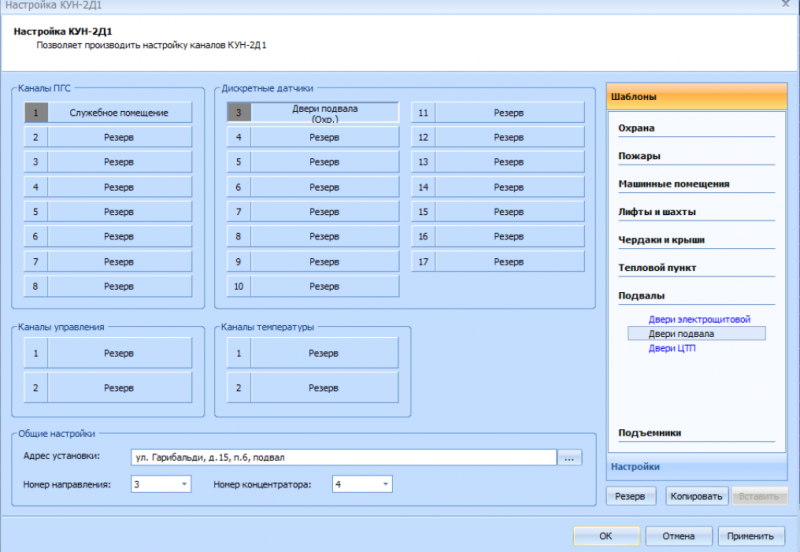Viewport: 800px width, 552px height.
Task: Choose the Двери ЦТП template
Action: (672, 348)
